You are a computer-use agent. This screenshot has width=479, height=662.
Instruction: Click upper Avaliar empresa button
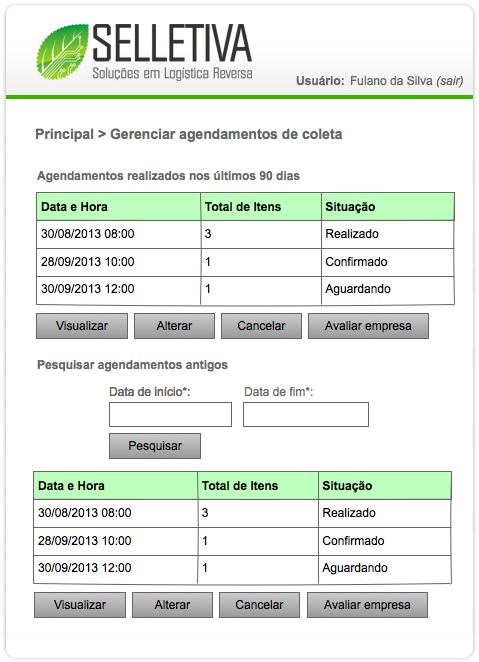tap(368, 326)
